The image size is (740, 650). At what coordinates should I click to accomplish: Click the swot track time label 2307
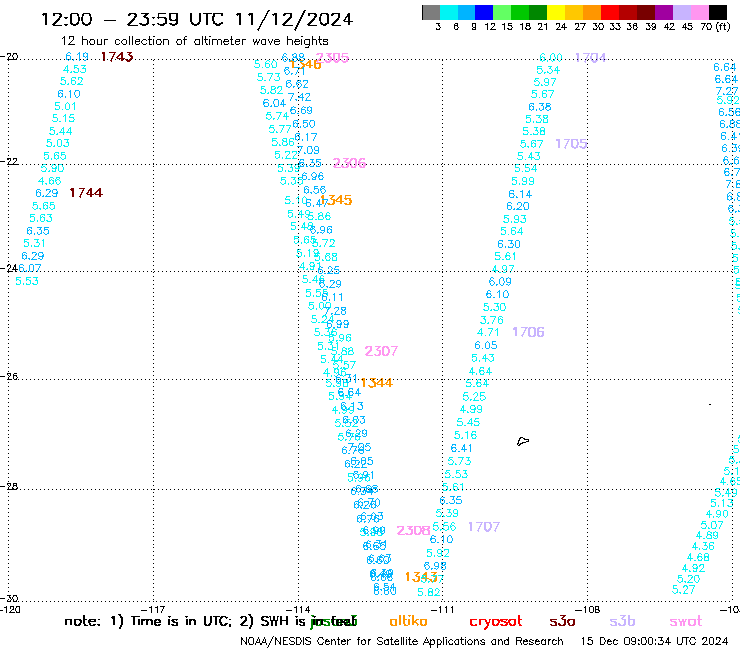click(381, 351)
